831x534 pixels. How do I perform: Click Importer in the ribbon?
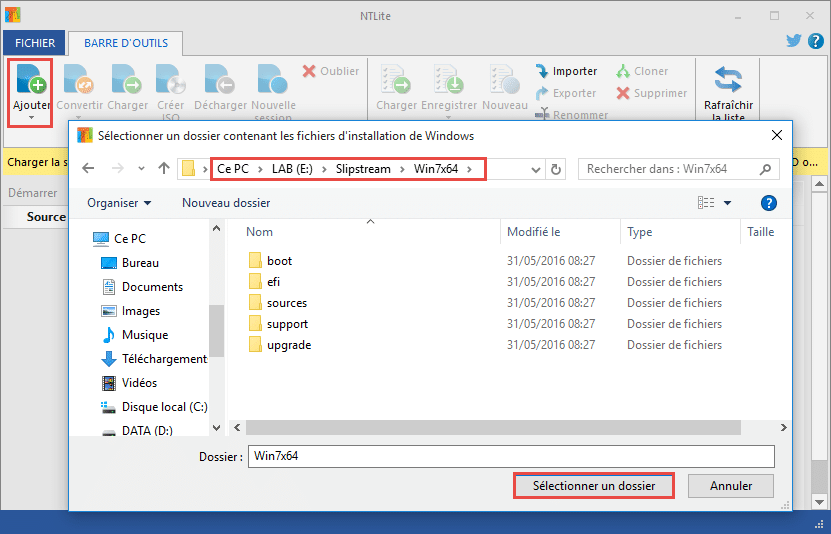[566, 71]
